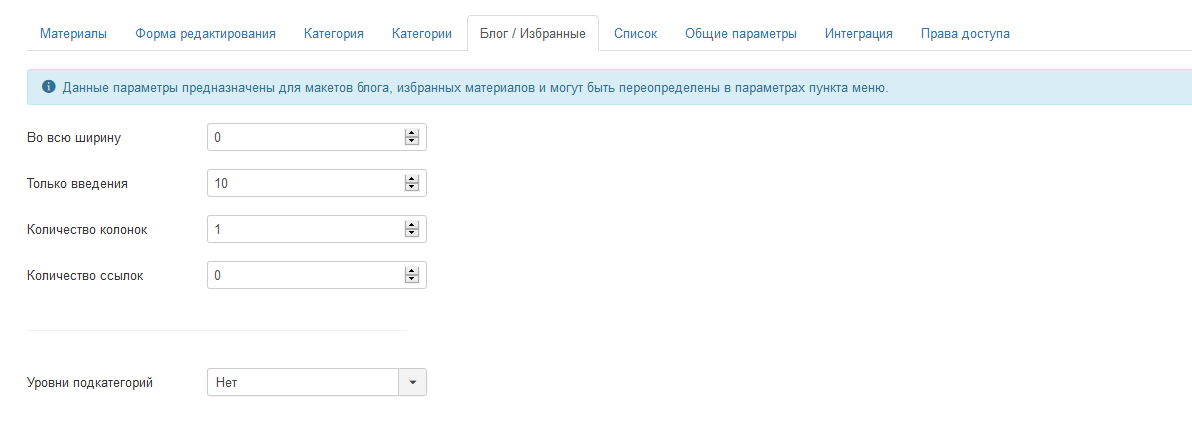This screenshot has width=1192, height=423.
Task: Open the Общие параметры tab
Action: tap(741, 34)
